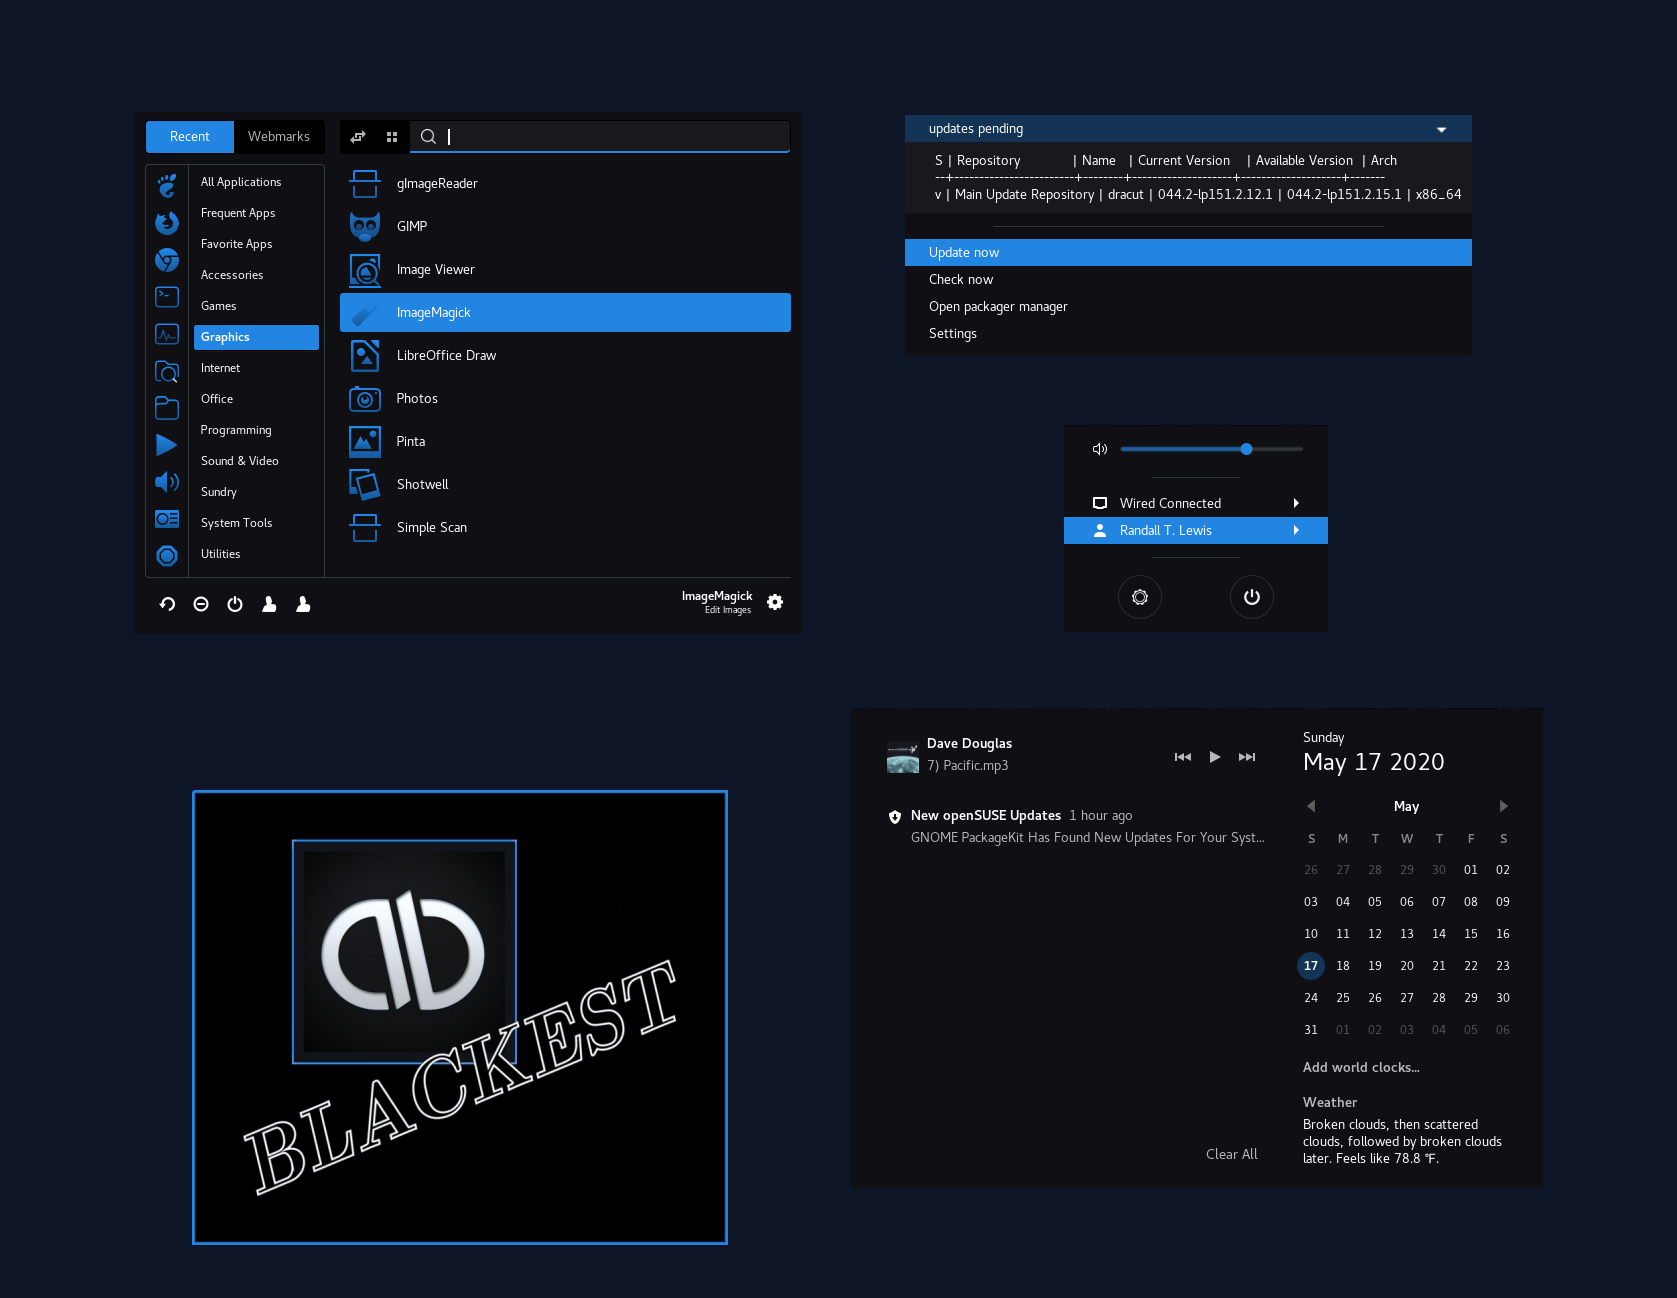The image size is (1677, 1298).
Task: Click the Pacific.mp3 album art thumbnail
Action: pos(903,757)
